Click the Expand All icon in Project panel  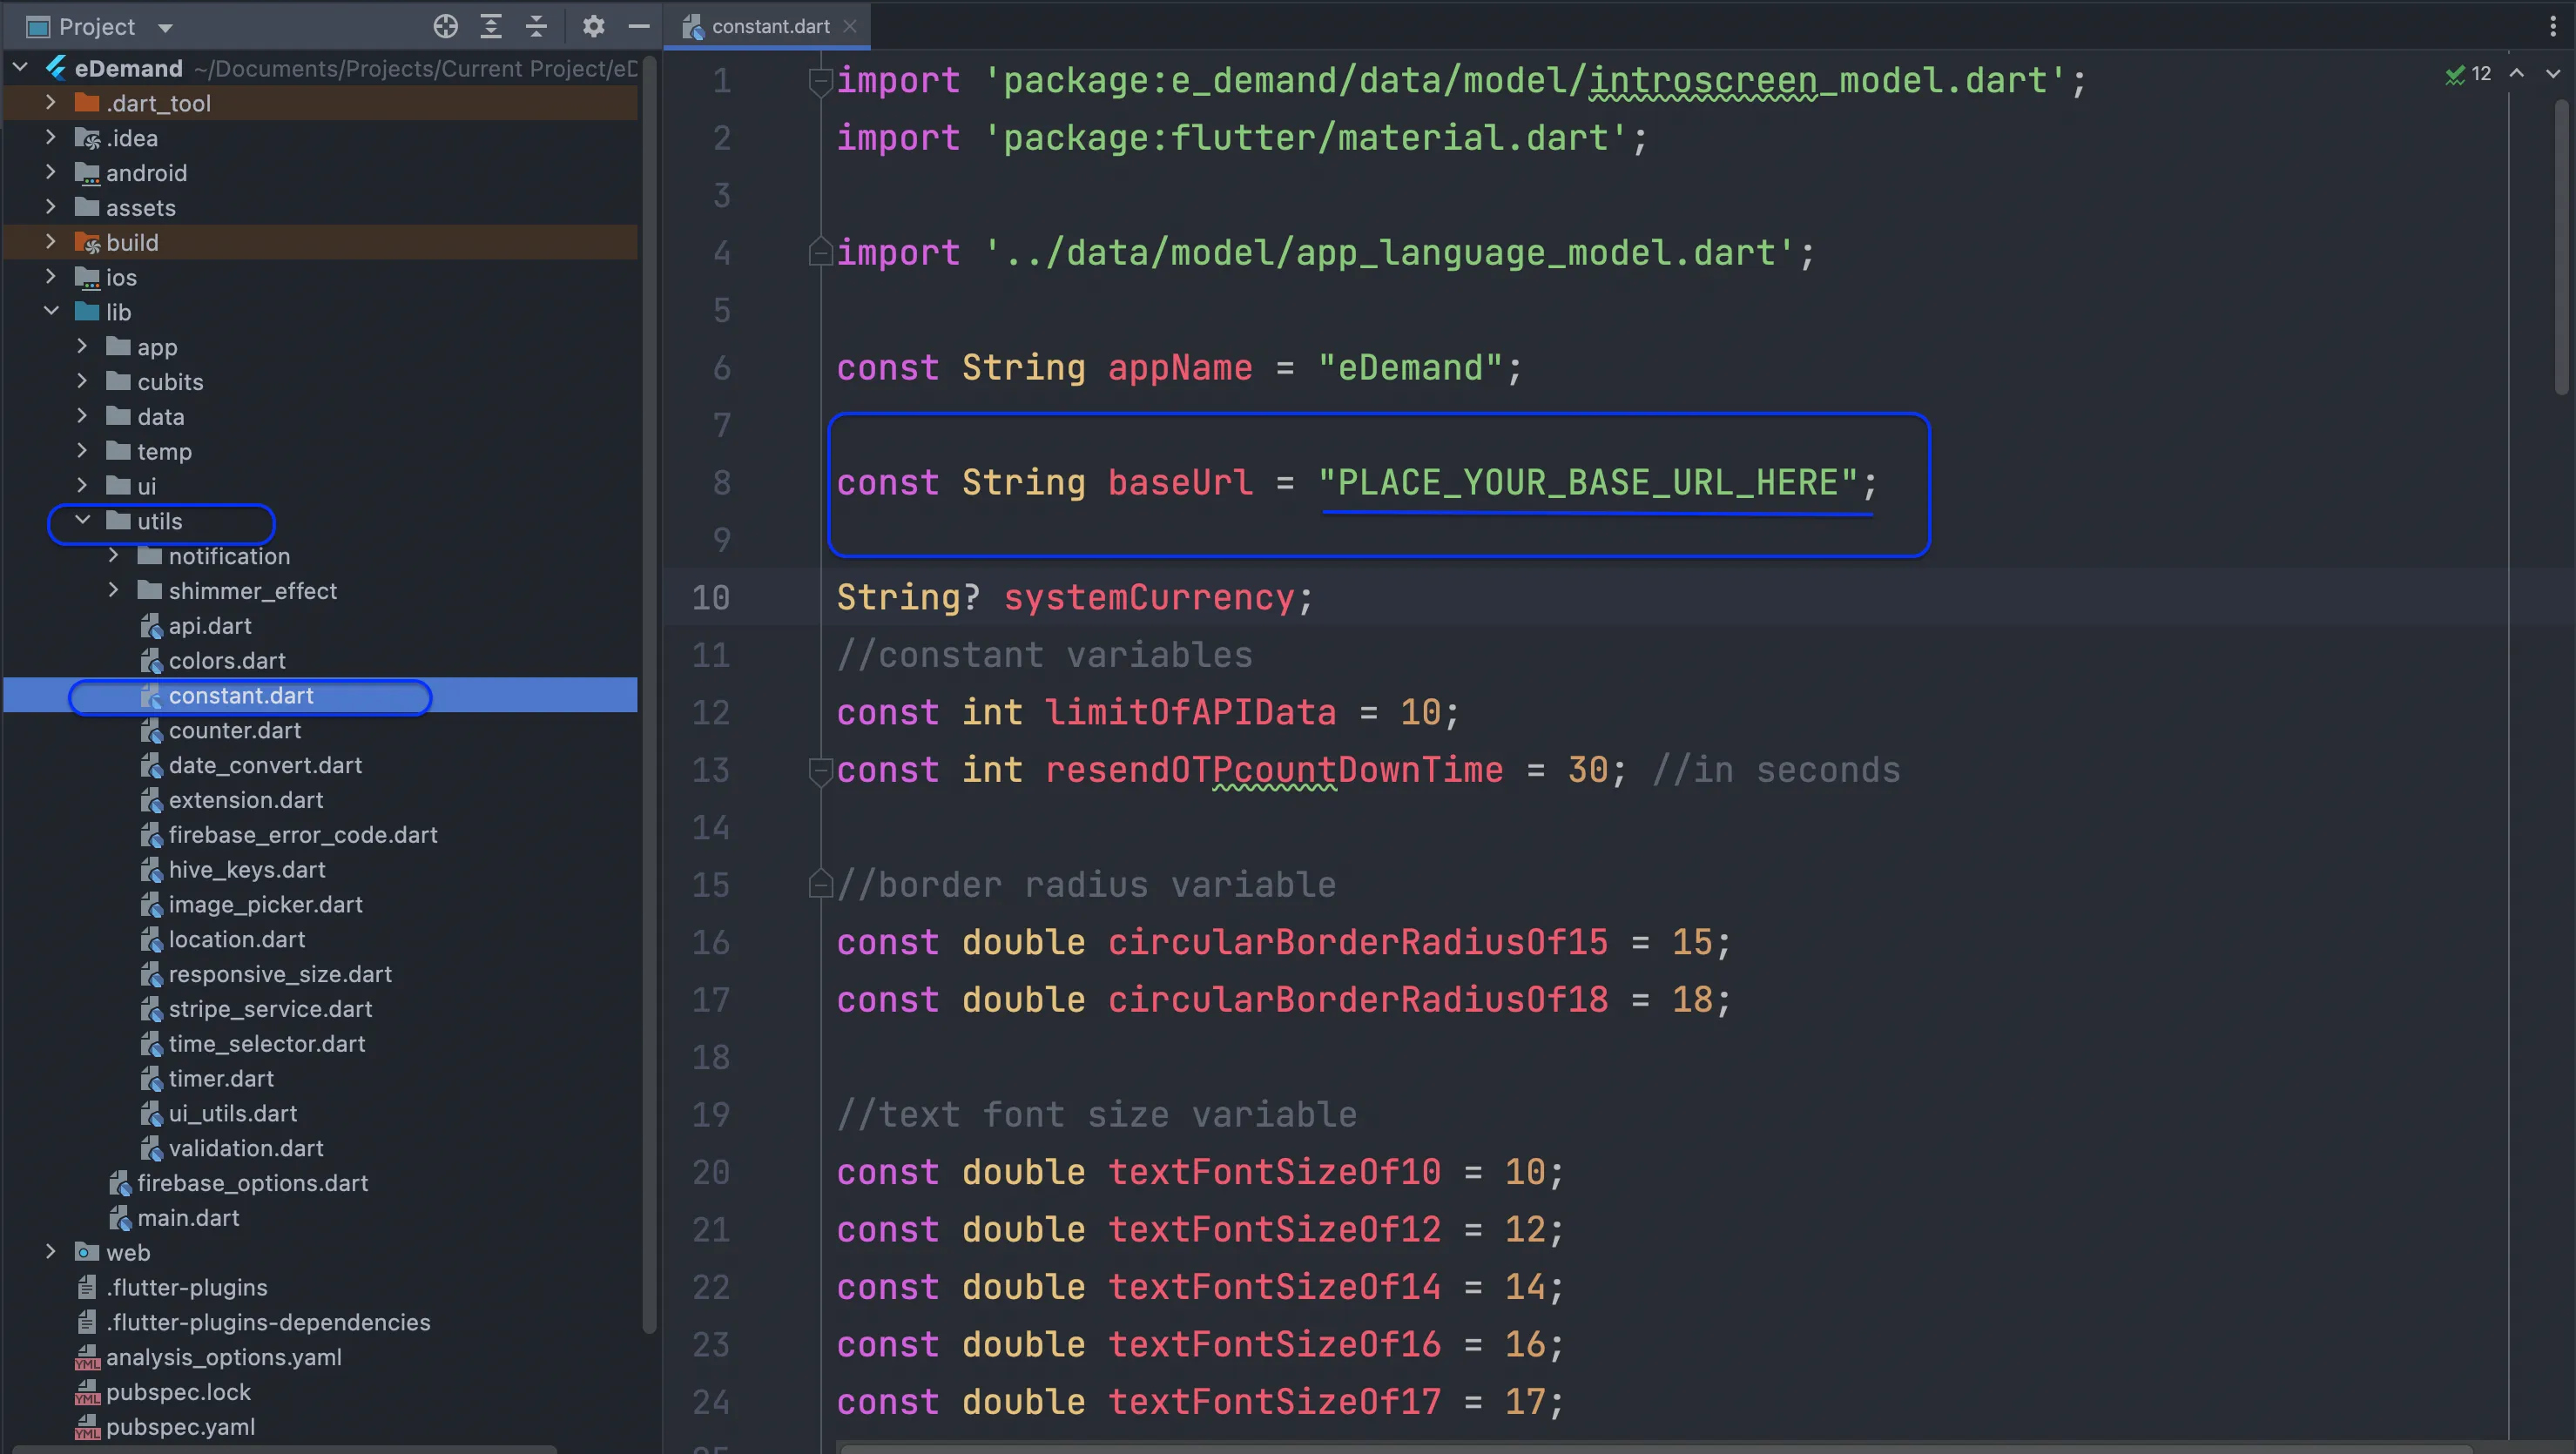[x=491, y=27]
